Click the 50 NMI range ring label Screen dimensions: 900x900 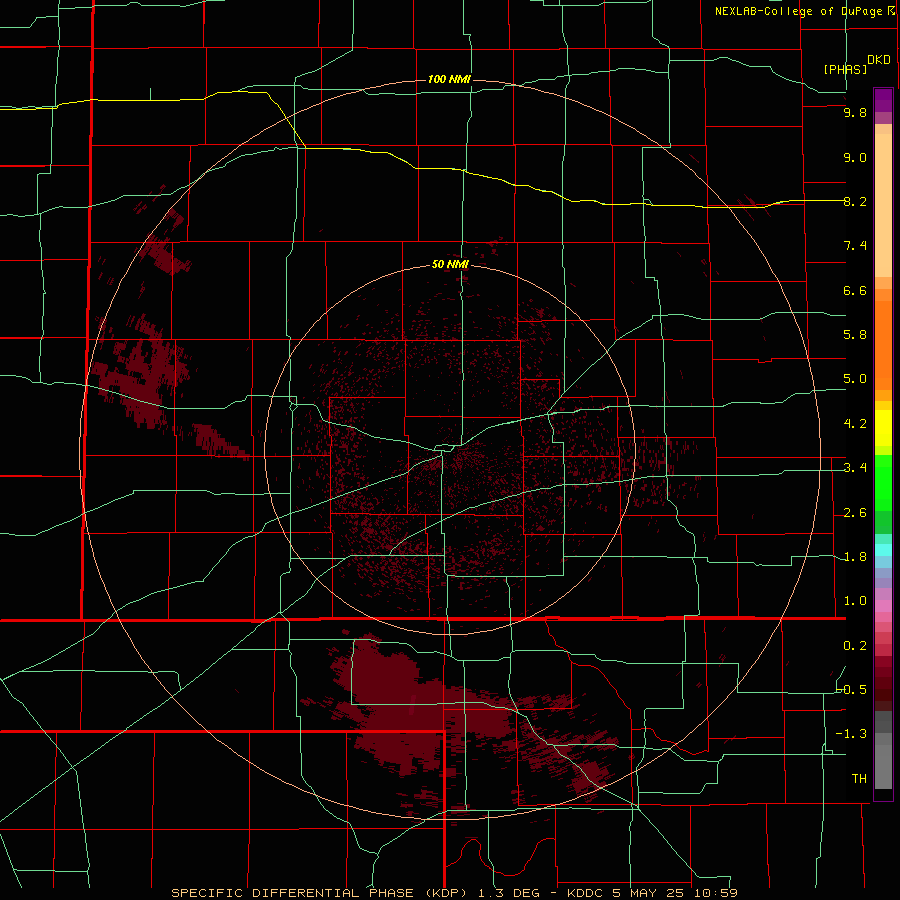click(450, 264)
